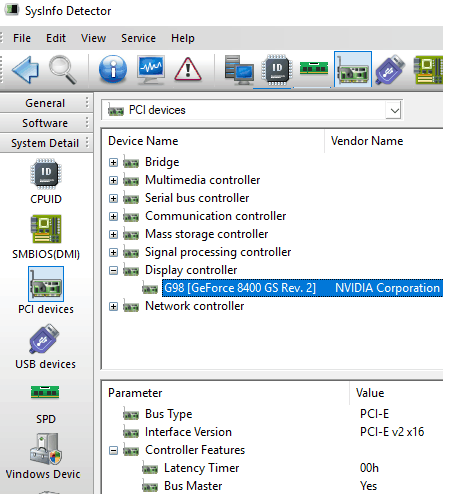Open CPUID in the sidebar

click(46, 182)
